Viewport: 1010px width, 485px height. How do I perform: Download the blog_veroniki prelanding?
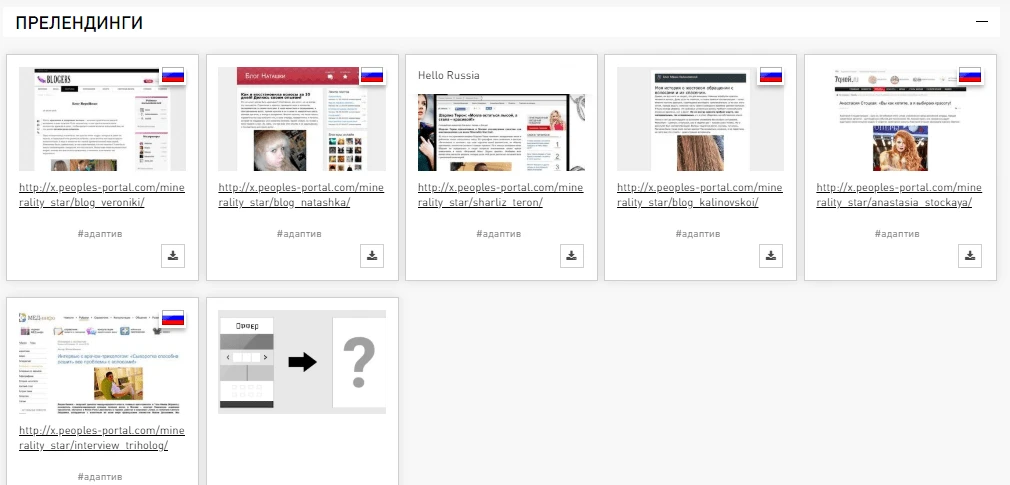coord(173,256)
